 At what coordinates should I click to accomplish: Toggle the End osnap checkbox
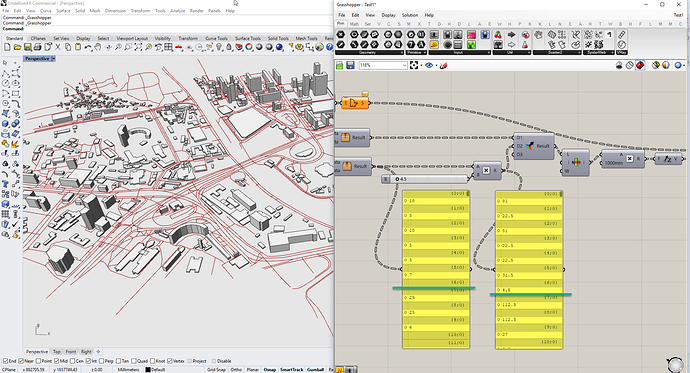5,361
